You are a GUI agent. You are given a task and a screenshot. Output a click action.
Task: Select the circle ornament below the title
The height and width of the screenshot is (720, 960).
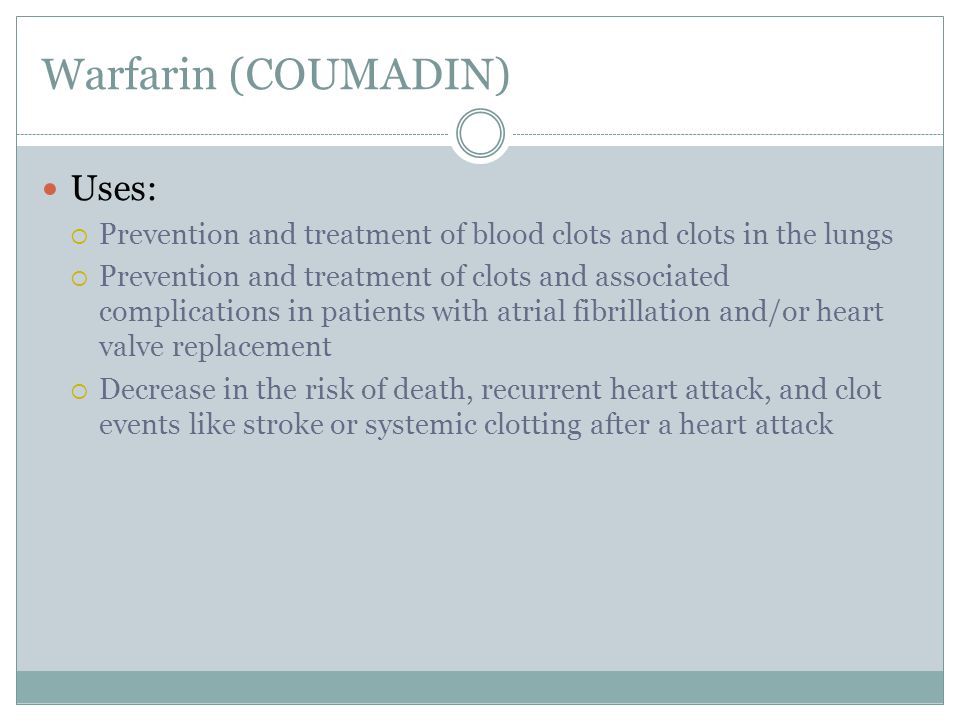[481, 133]
